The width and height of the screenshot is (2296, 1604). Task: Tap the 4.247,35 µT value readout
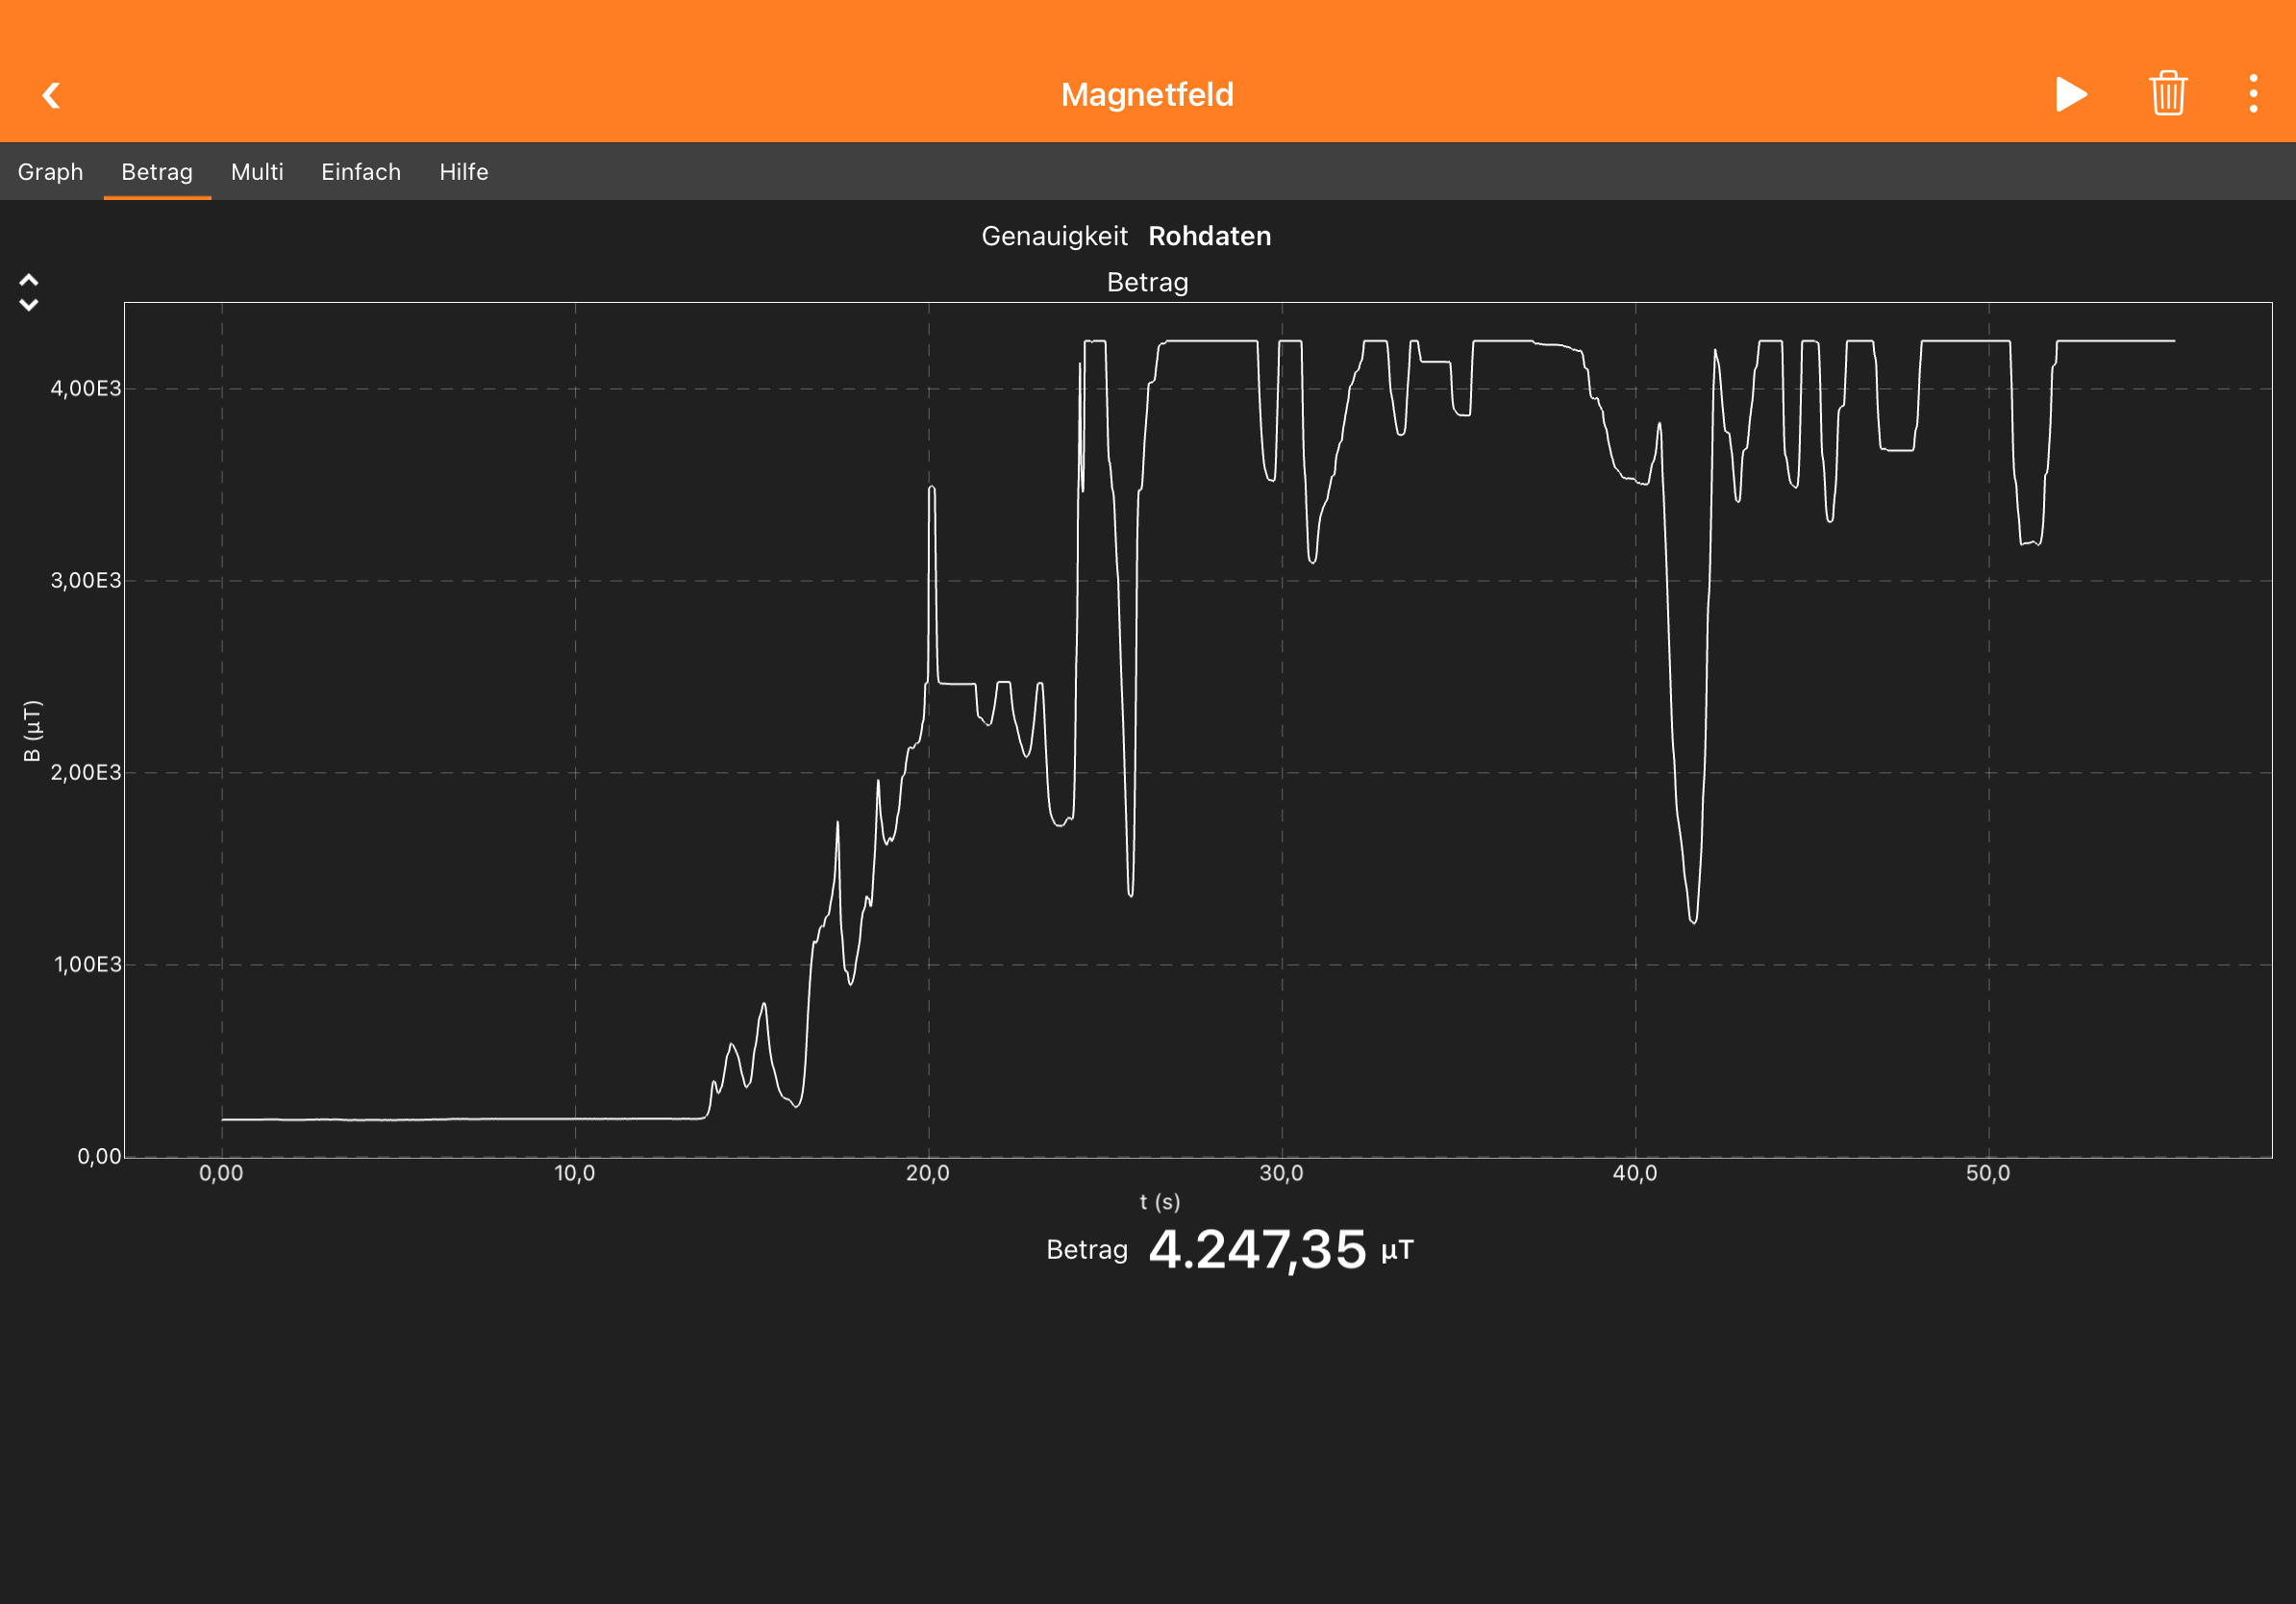[x=1257, y=1249]
